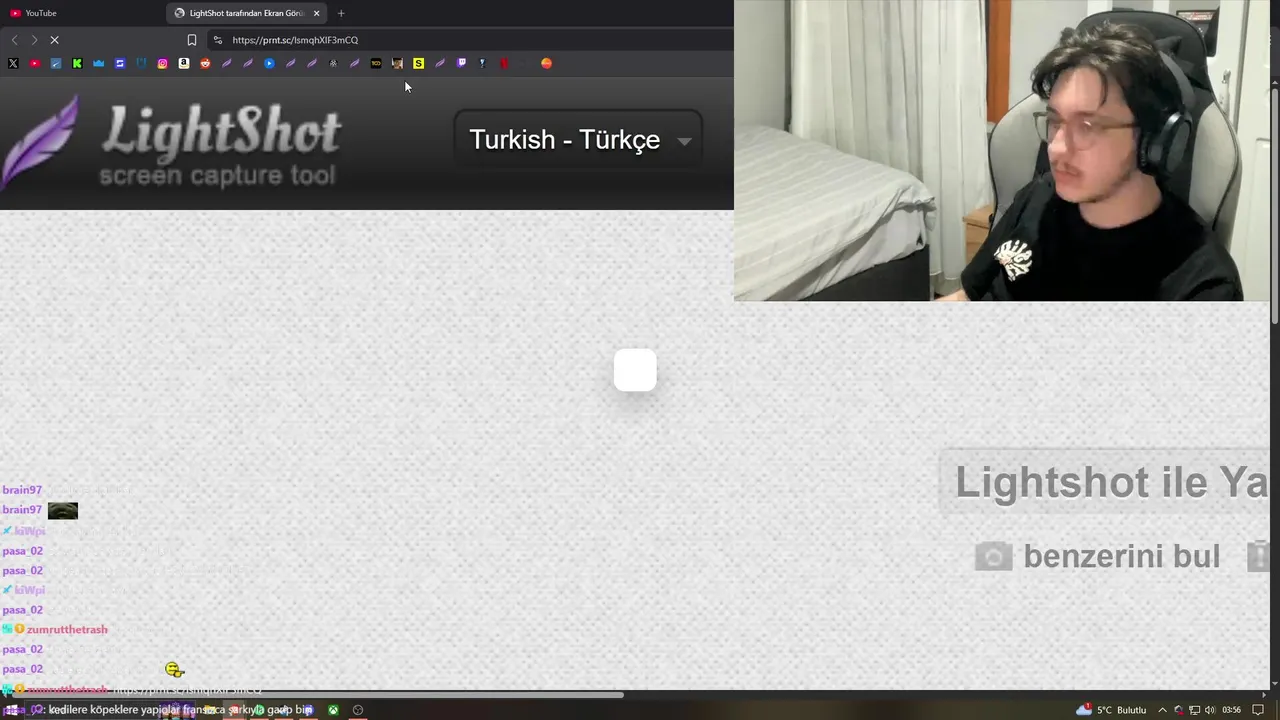This screenshot has height=720, width=1280.
Task: Open the Reddit bookmark
Action: click(205, 63)
